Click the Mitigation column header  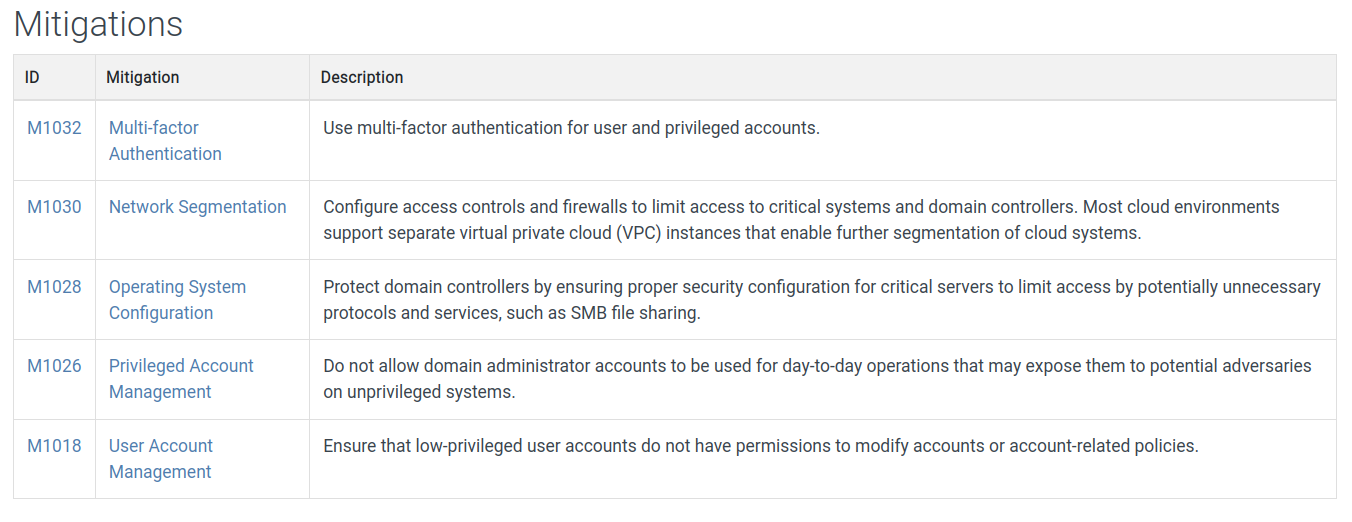coord(143,77)
